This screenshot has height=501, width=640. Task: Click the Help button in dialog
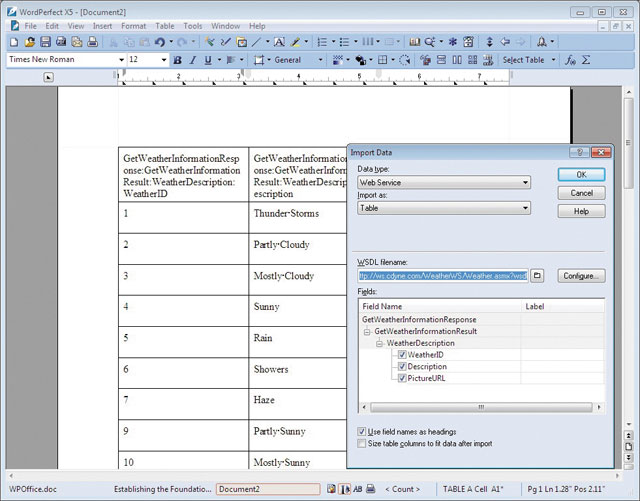click(x=581, y=211)
